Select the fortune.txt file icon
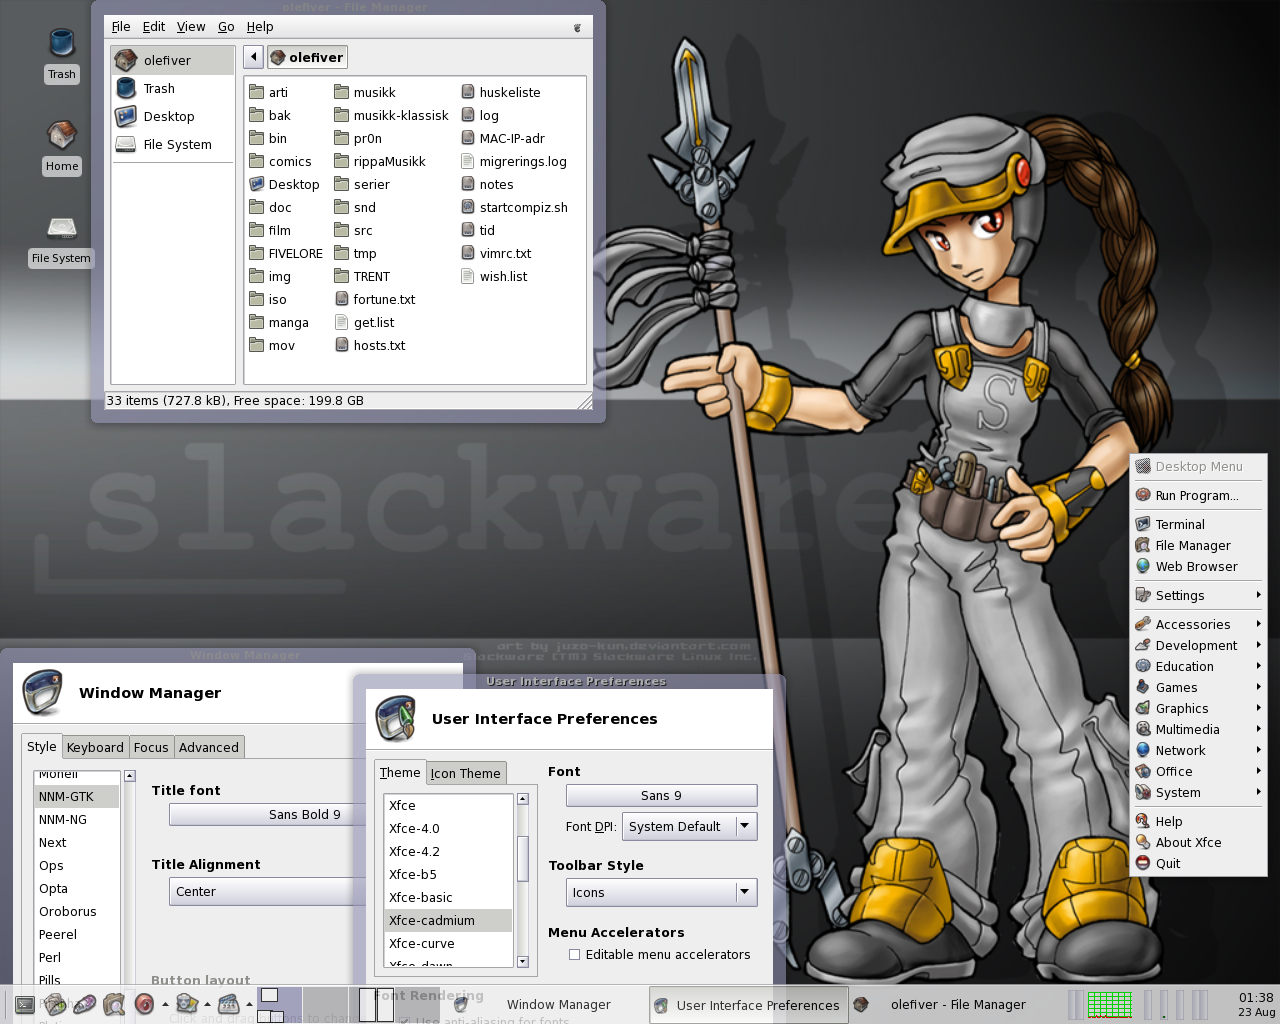This screenshot has width=1280, height=1024. point(342,299)
